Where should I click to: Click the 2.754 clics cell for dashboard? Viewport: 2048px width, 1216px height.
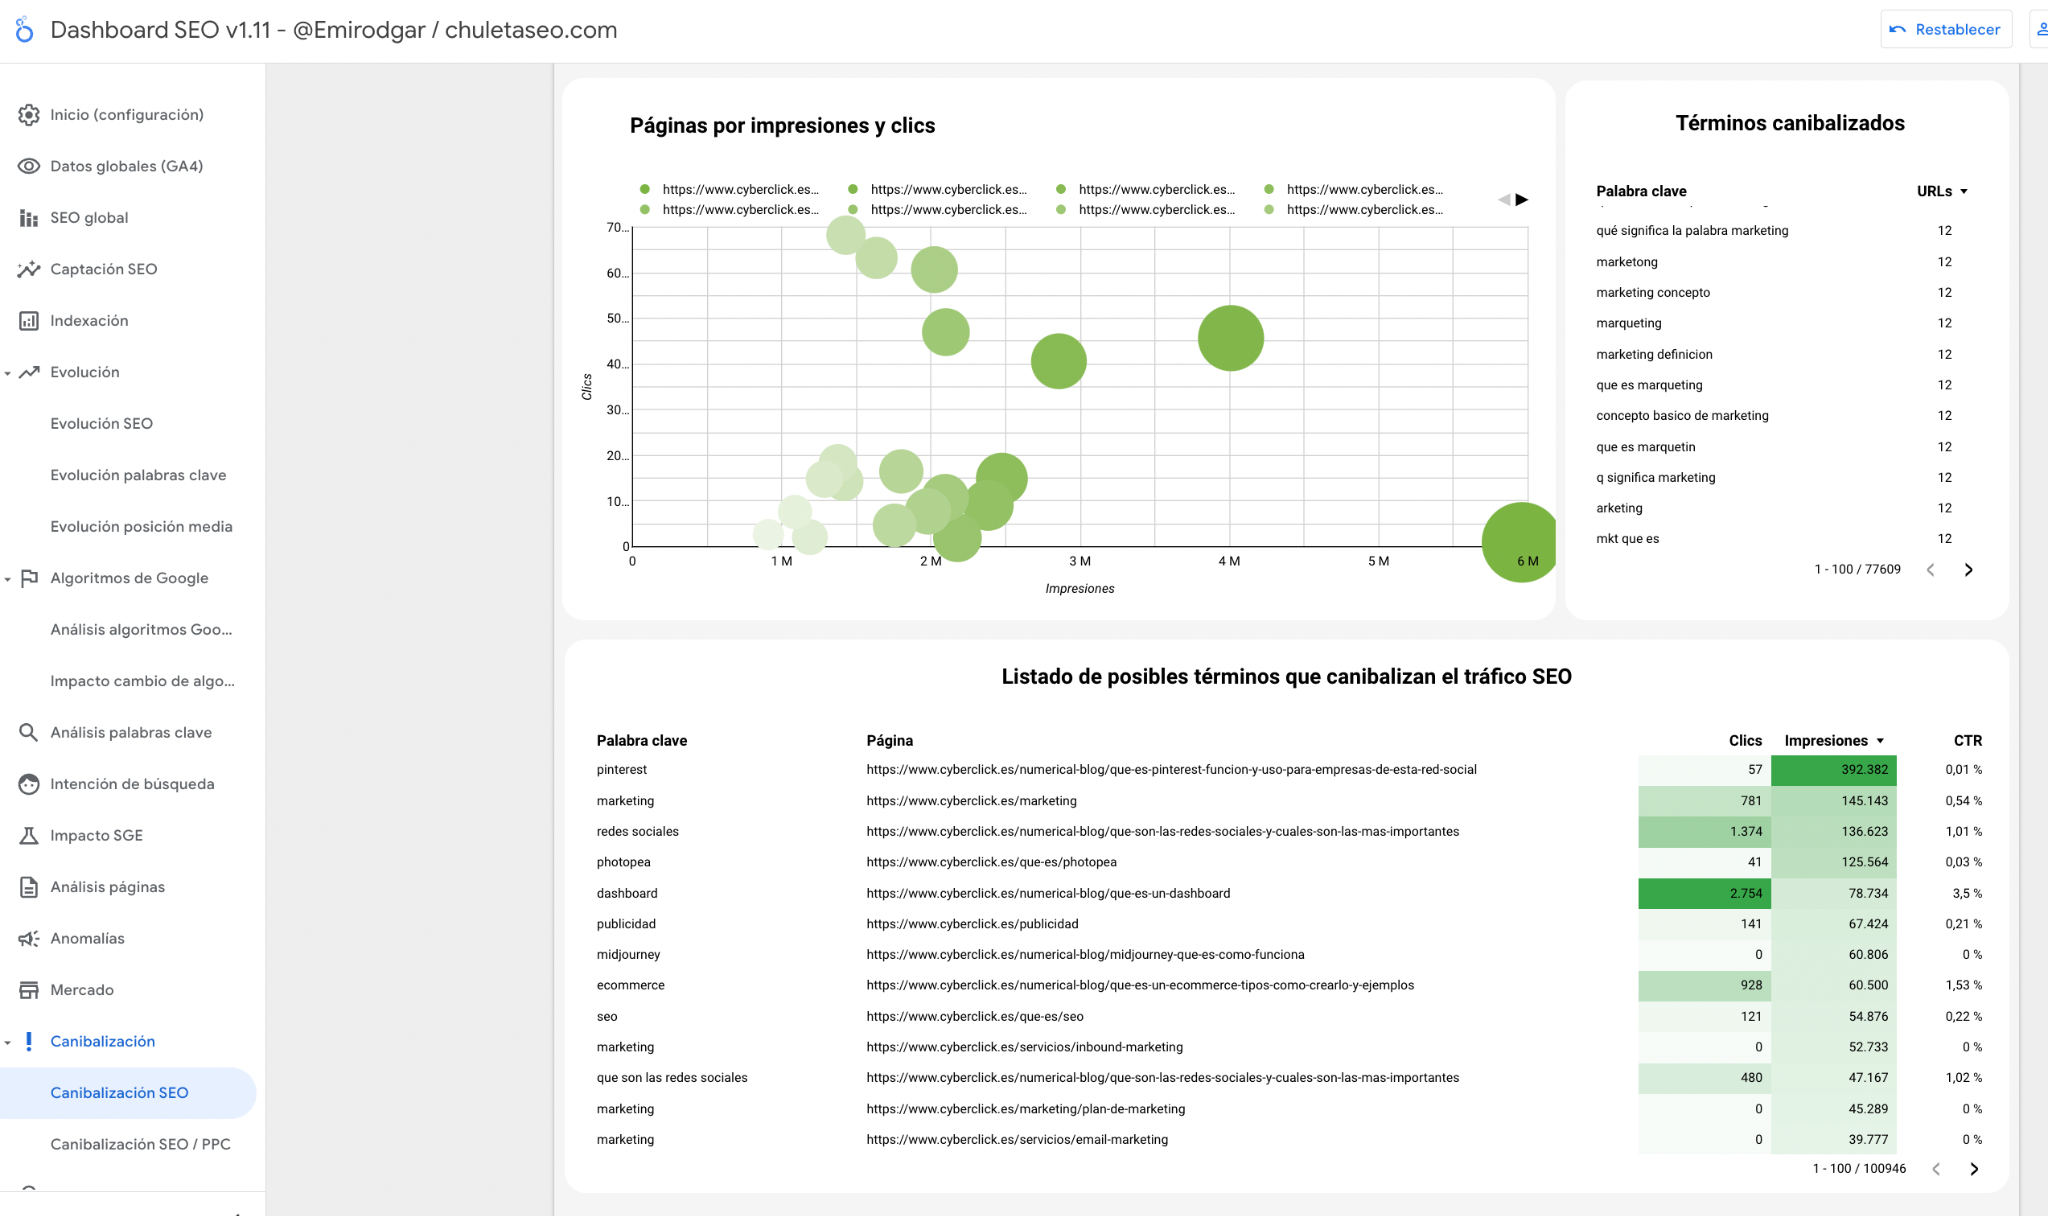[x=1704, y=894]
